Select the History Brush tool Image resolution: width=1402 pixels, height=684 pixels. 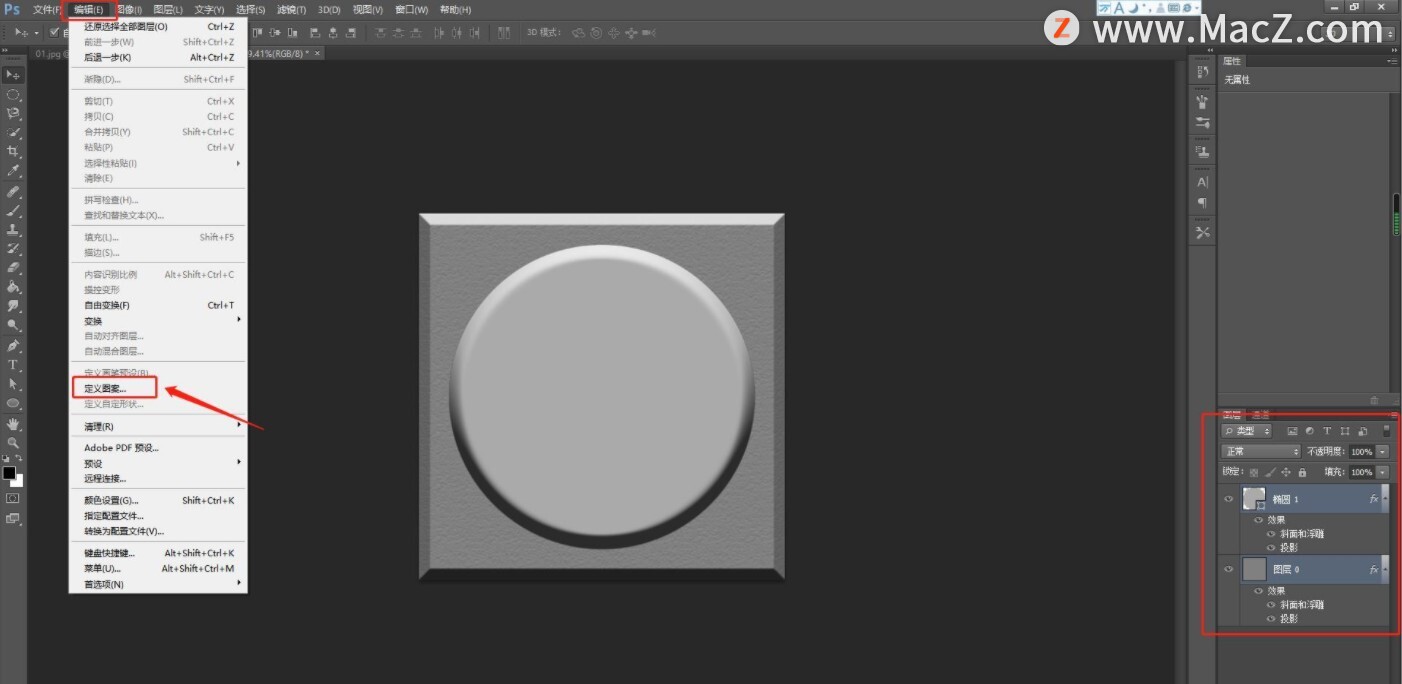(13, 248)
